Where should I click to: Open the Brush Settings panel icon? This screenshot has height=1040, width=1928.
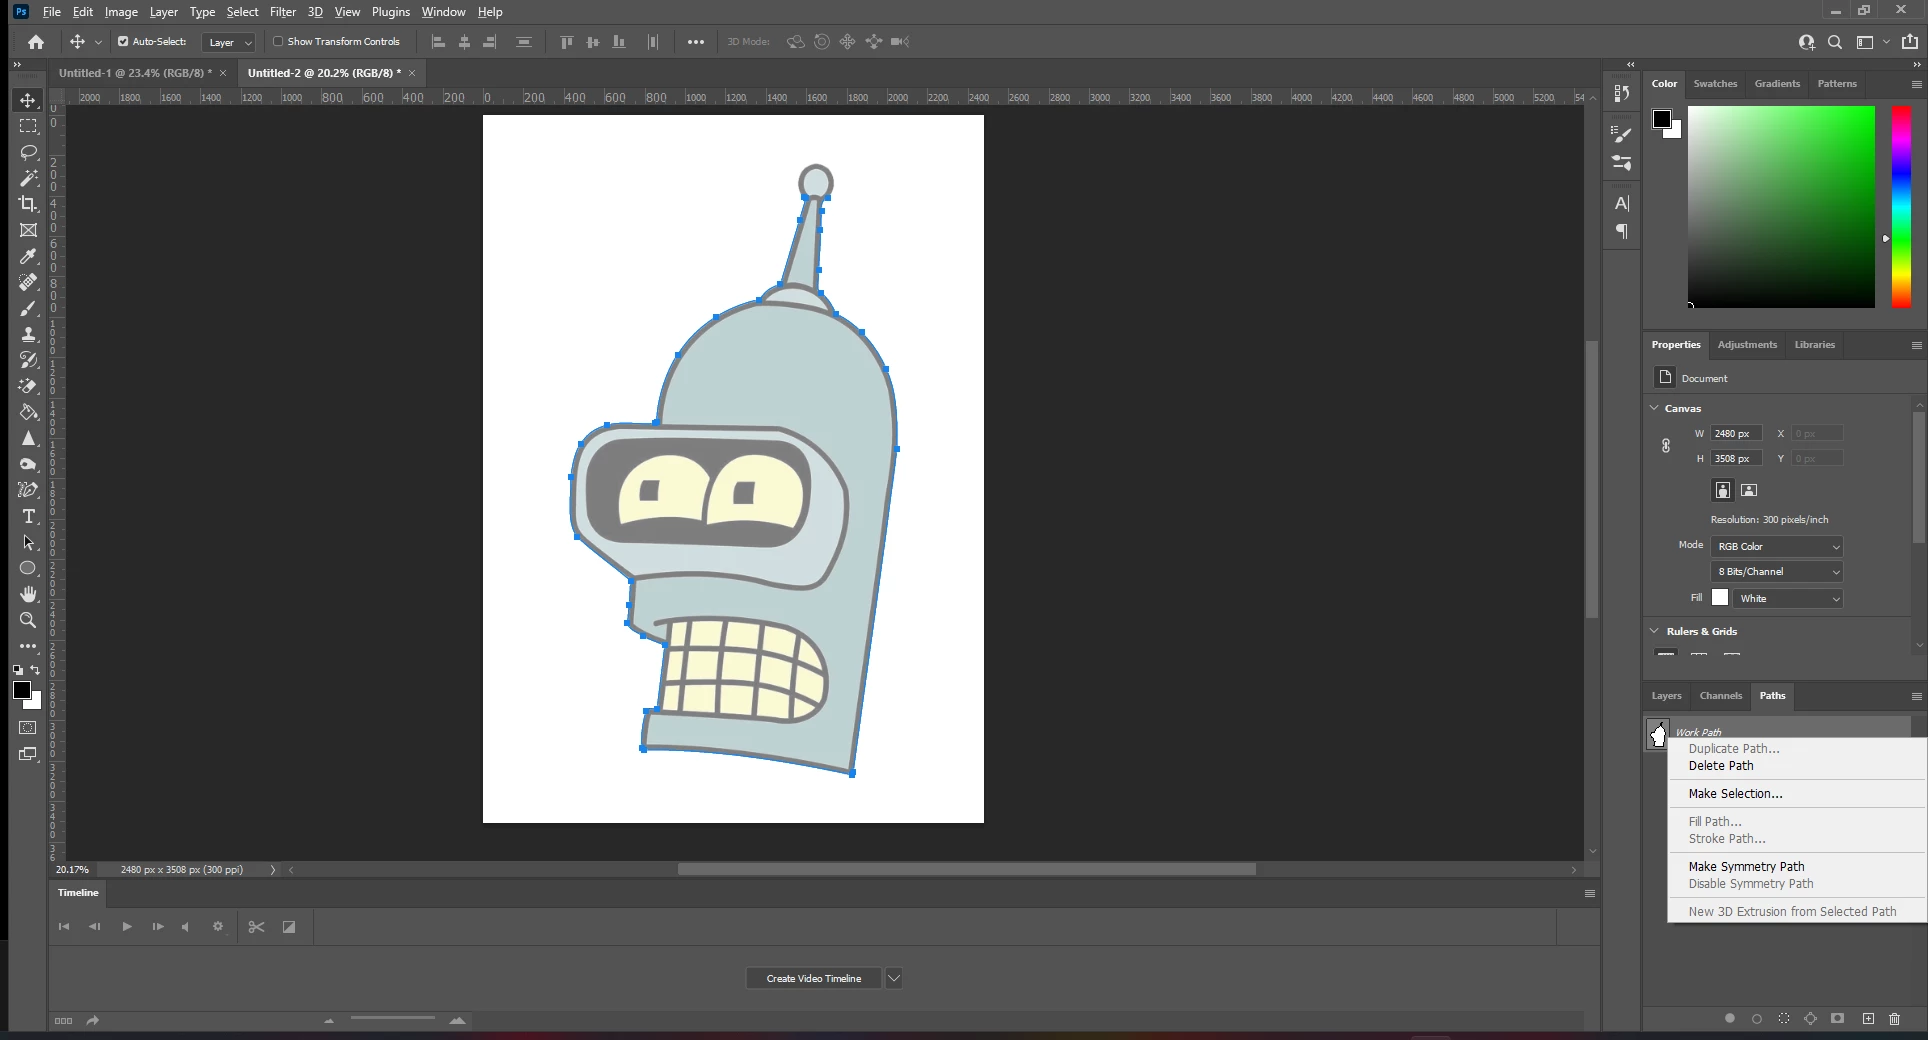click(x=1622, y=134)
